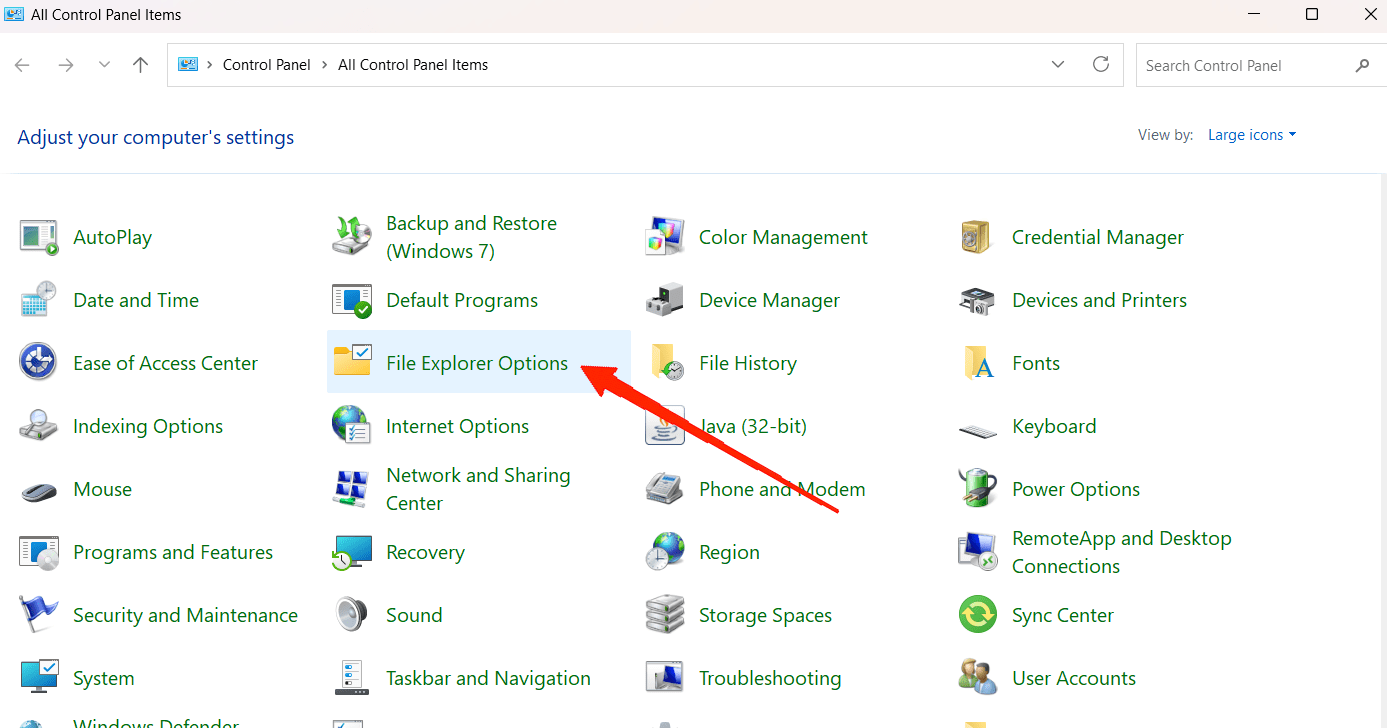Open the Programs and Features link
This screenshot has height=728, width=1387.
[173, 552]
